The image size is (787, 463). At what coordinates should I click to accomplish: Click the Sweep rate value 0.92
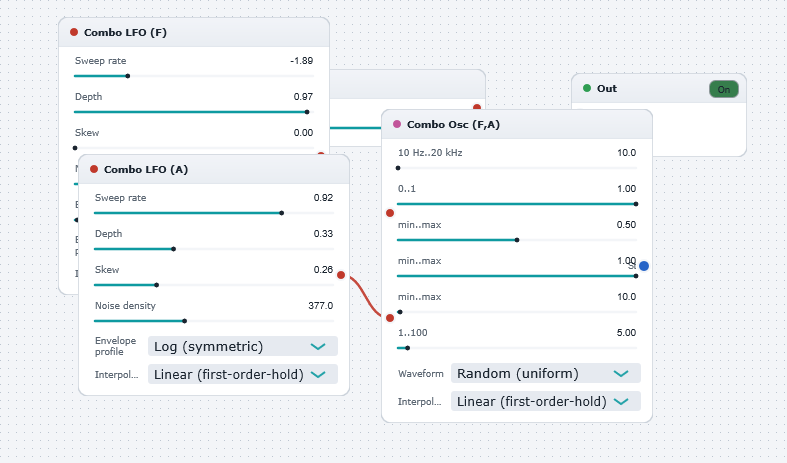323,198
